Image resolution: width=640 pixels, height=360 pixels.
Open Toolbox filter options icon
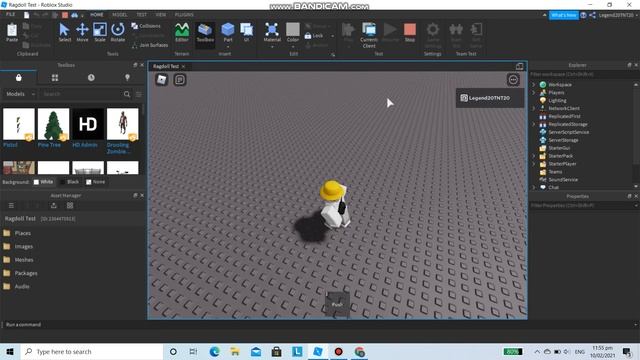[139, 94]
